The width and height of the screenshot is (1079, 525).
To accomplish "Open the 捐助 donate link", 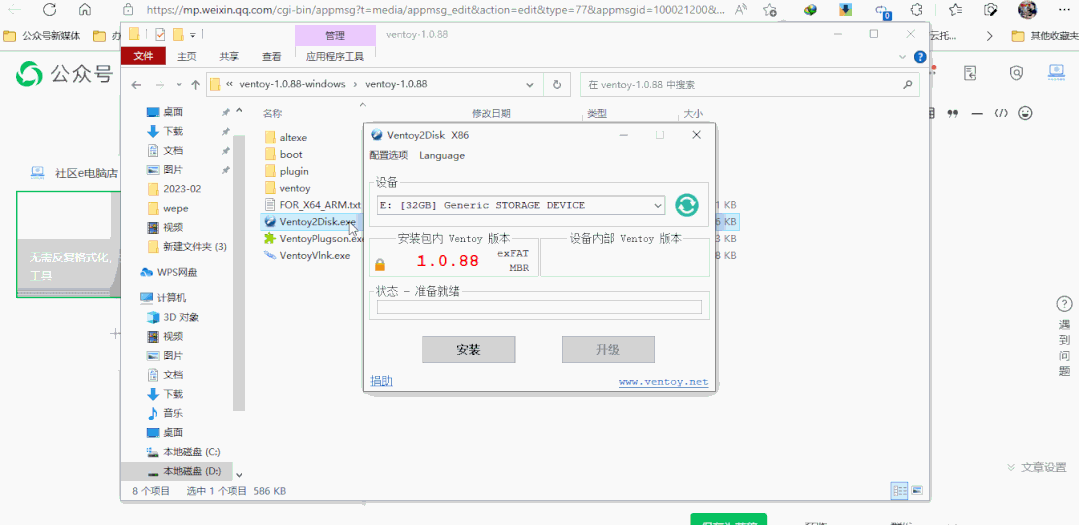I will (x=381, y=381).
